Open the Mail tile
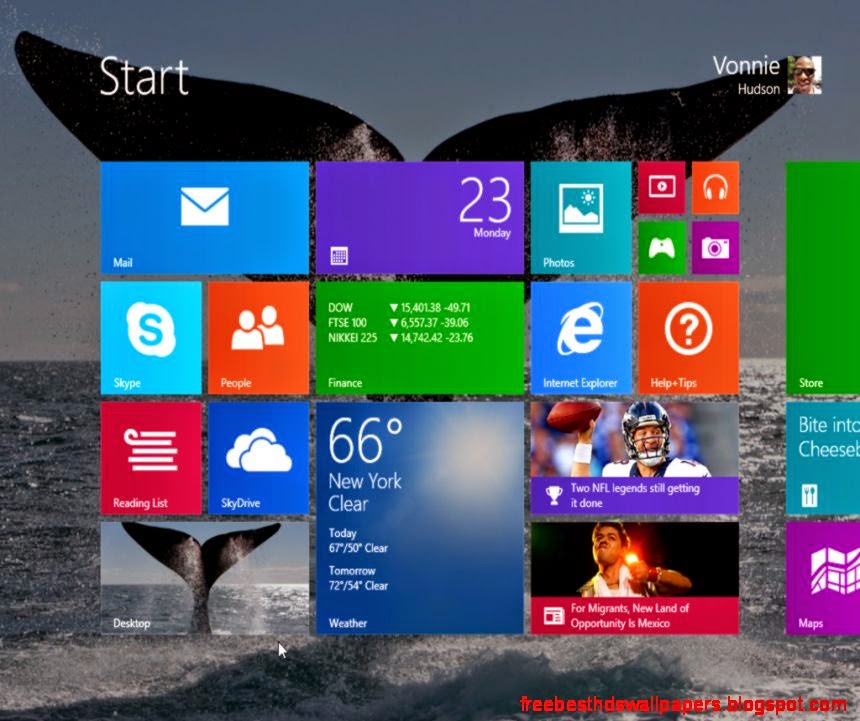This screenshot has height=721, width=860. [205, 218]
